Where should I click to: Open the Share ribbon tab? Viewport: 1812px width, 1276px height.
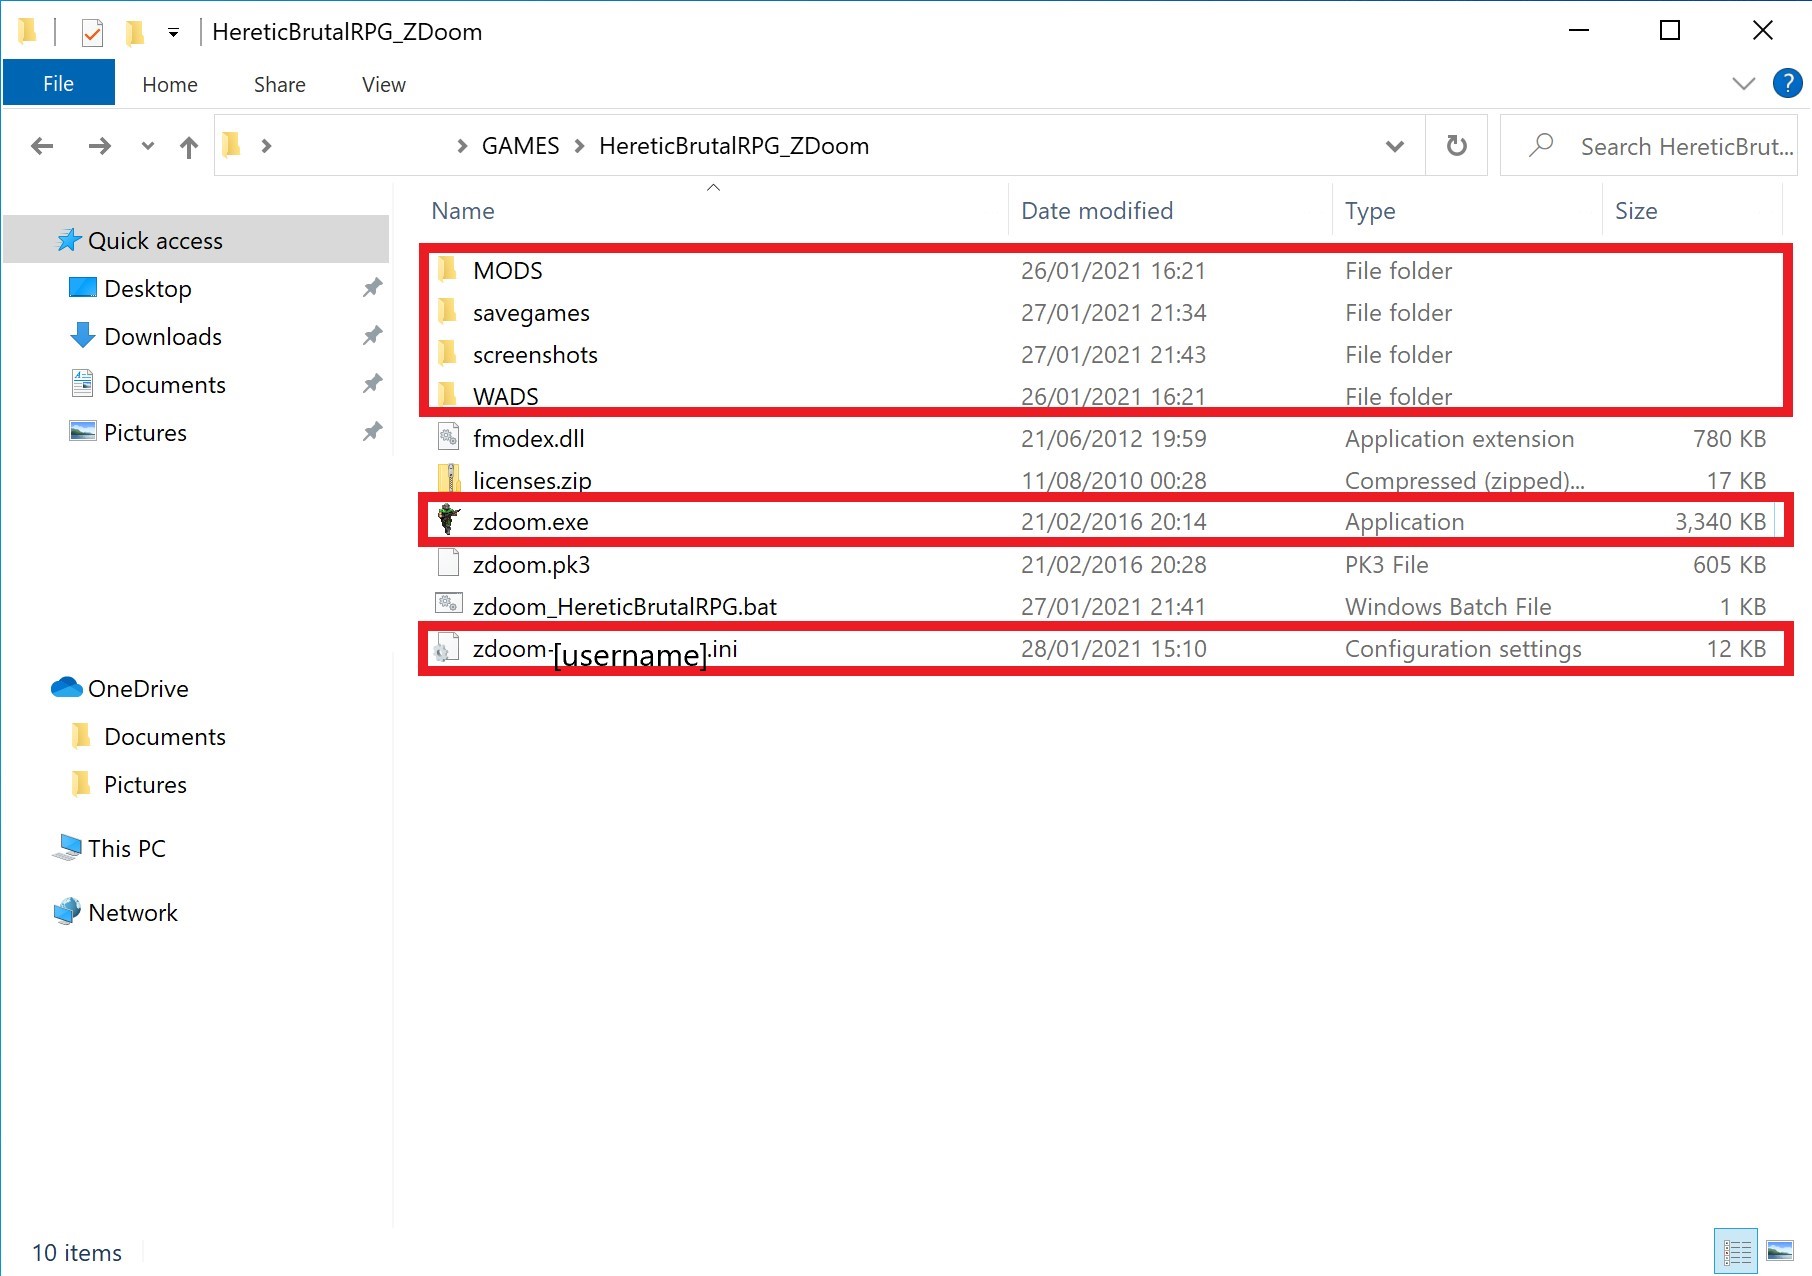[x=280, y=85]
